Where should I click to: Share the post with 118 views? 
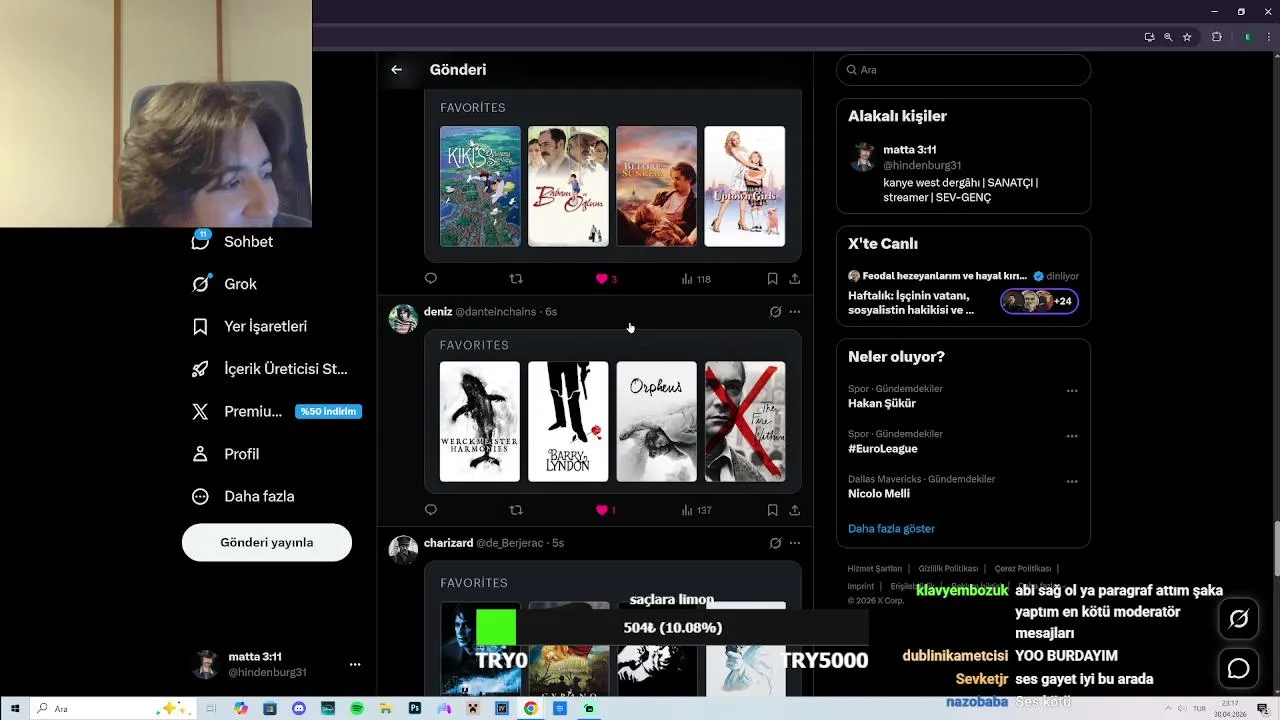coord(794,279)
